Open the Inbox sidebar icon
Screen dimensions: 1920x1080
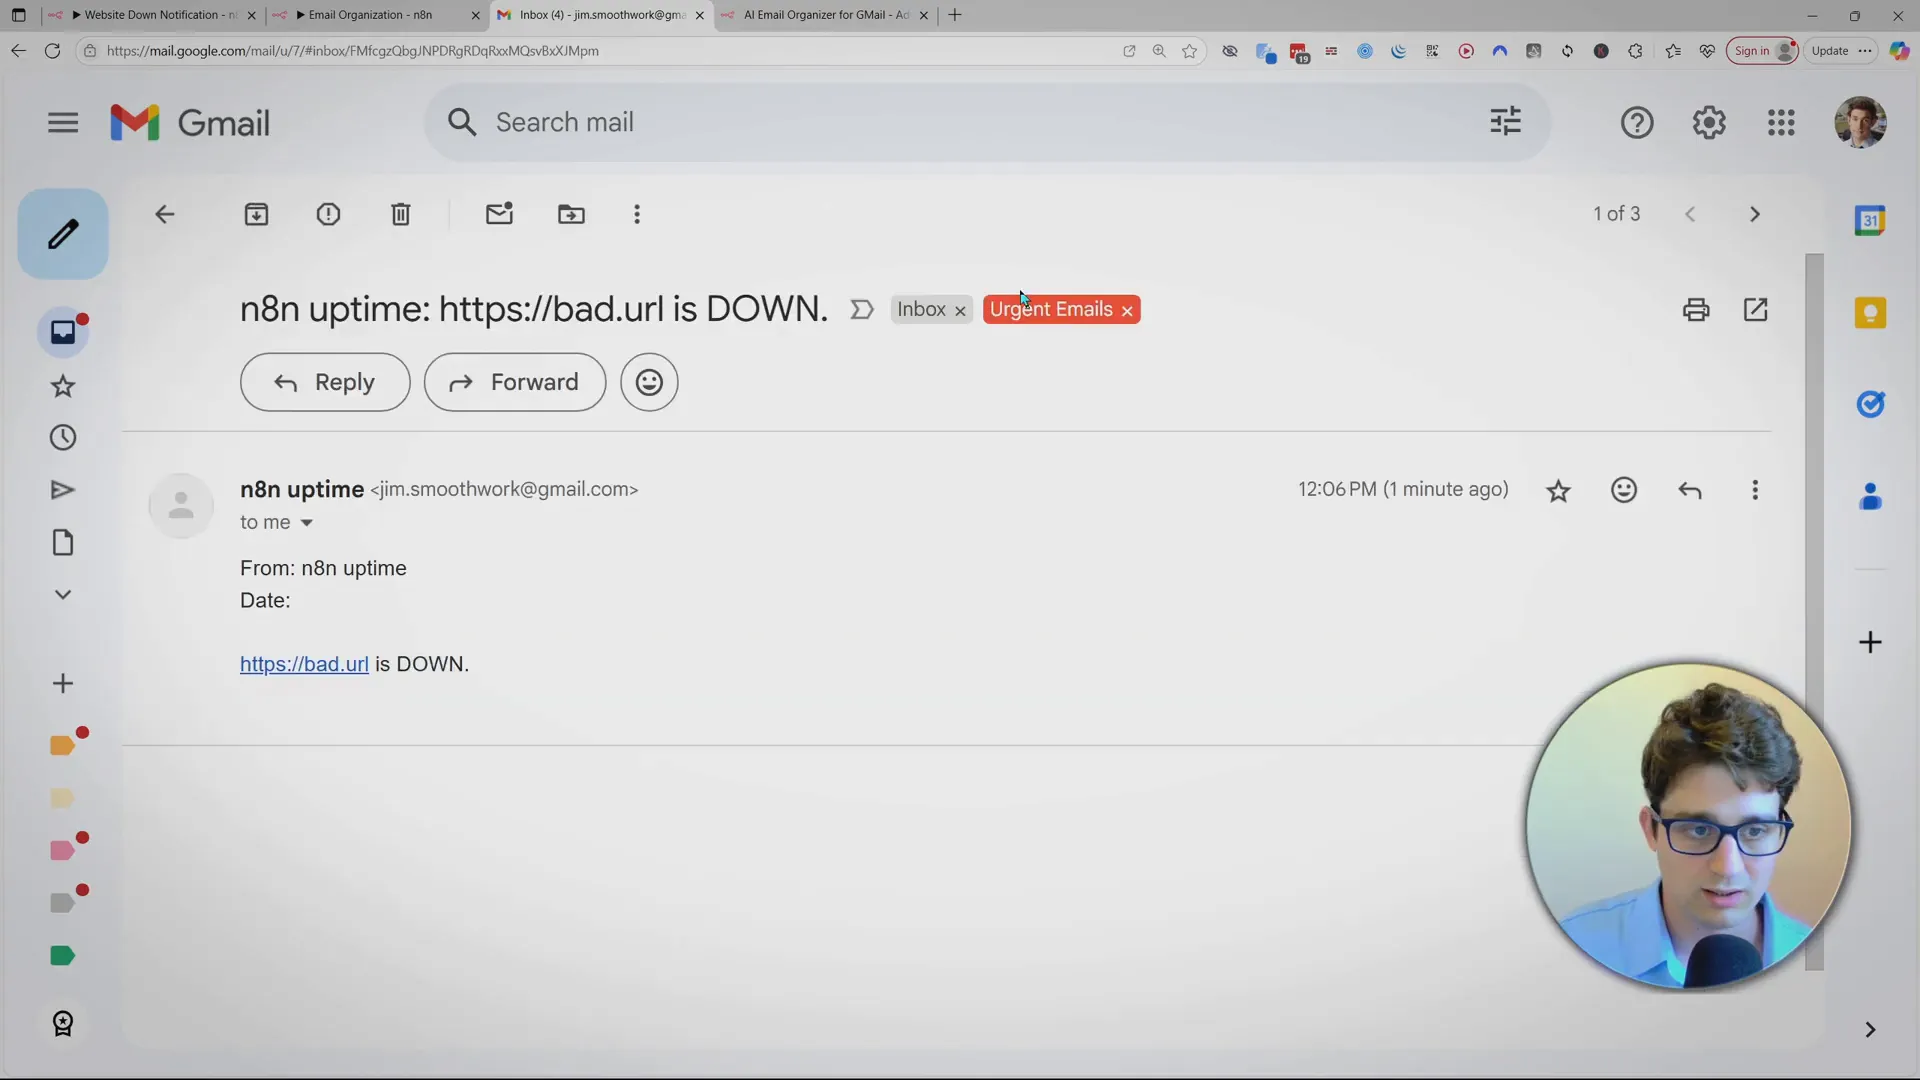(63, 332)
